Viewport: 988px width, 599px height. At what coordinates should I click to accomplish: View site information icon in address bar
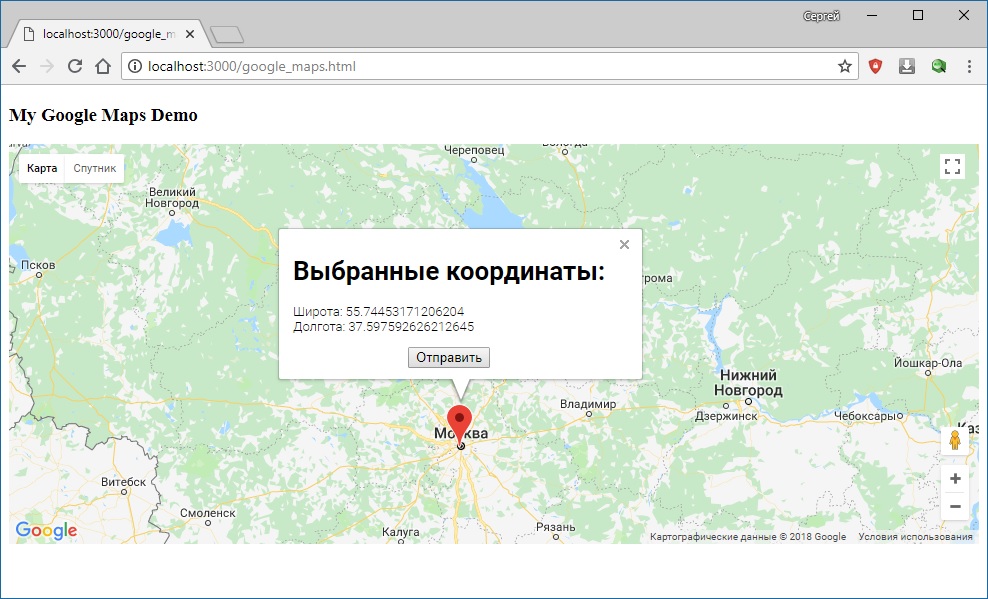[135, 66]
